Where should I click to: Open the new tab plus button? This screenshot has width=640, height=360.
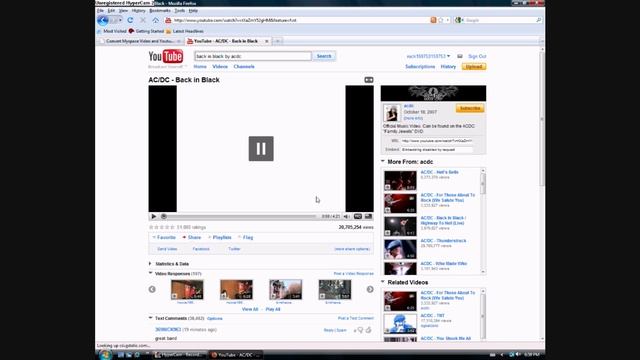(x=278, y=41)
